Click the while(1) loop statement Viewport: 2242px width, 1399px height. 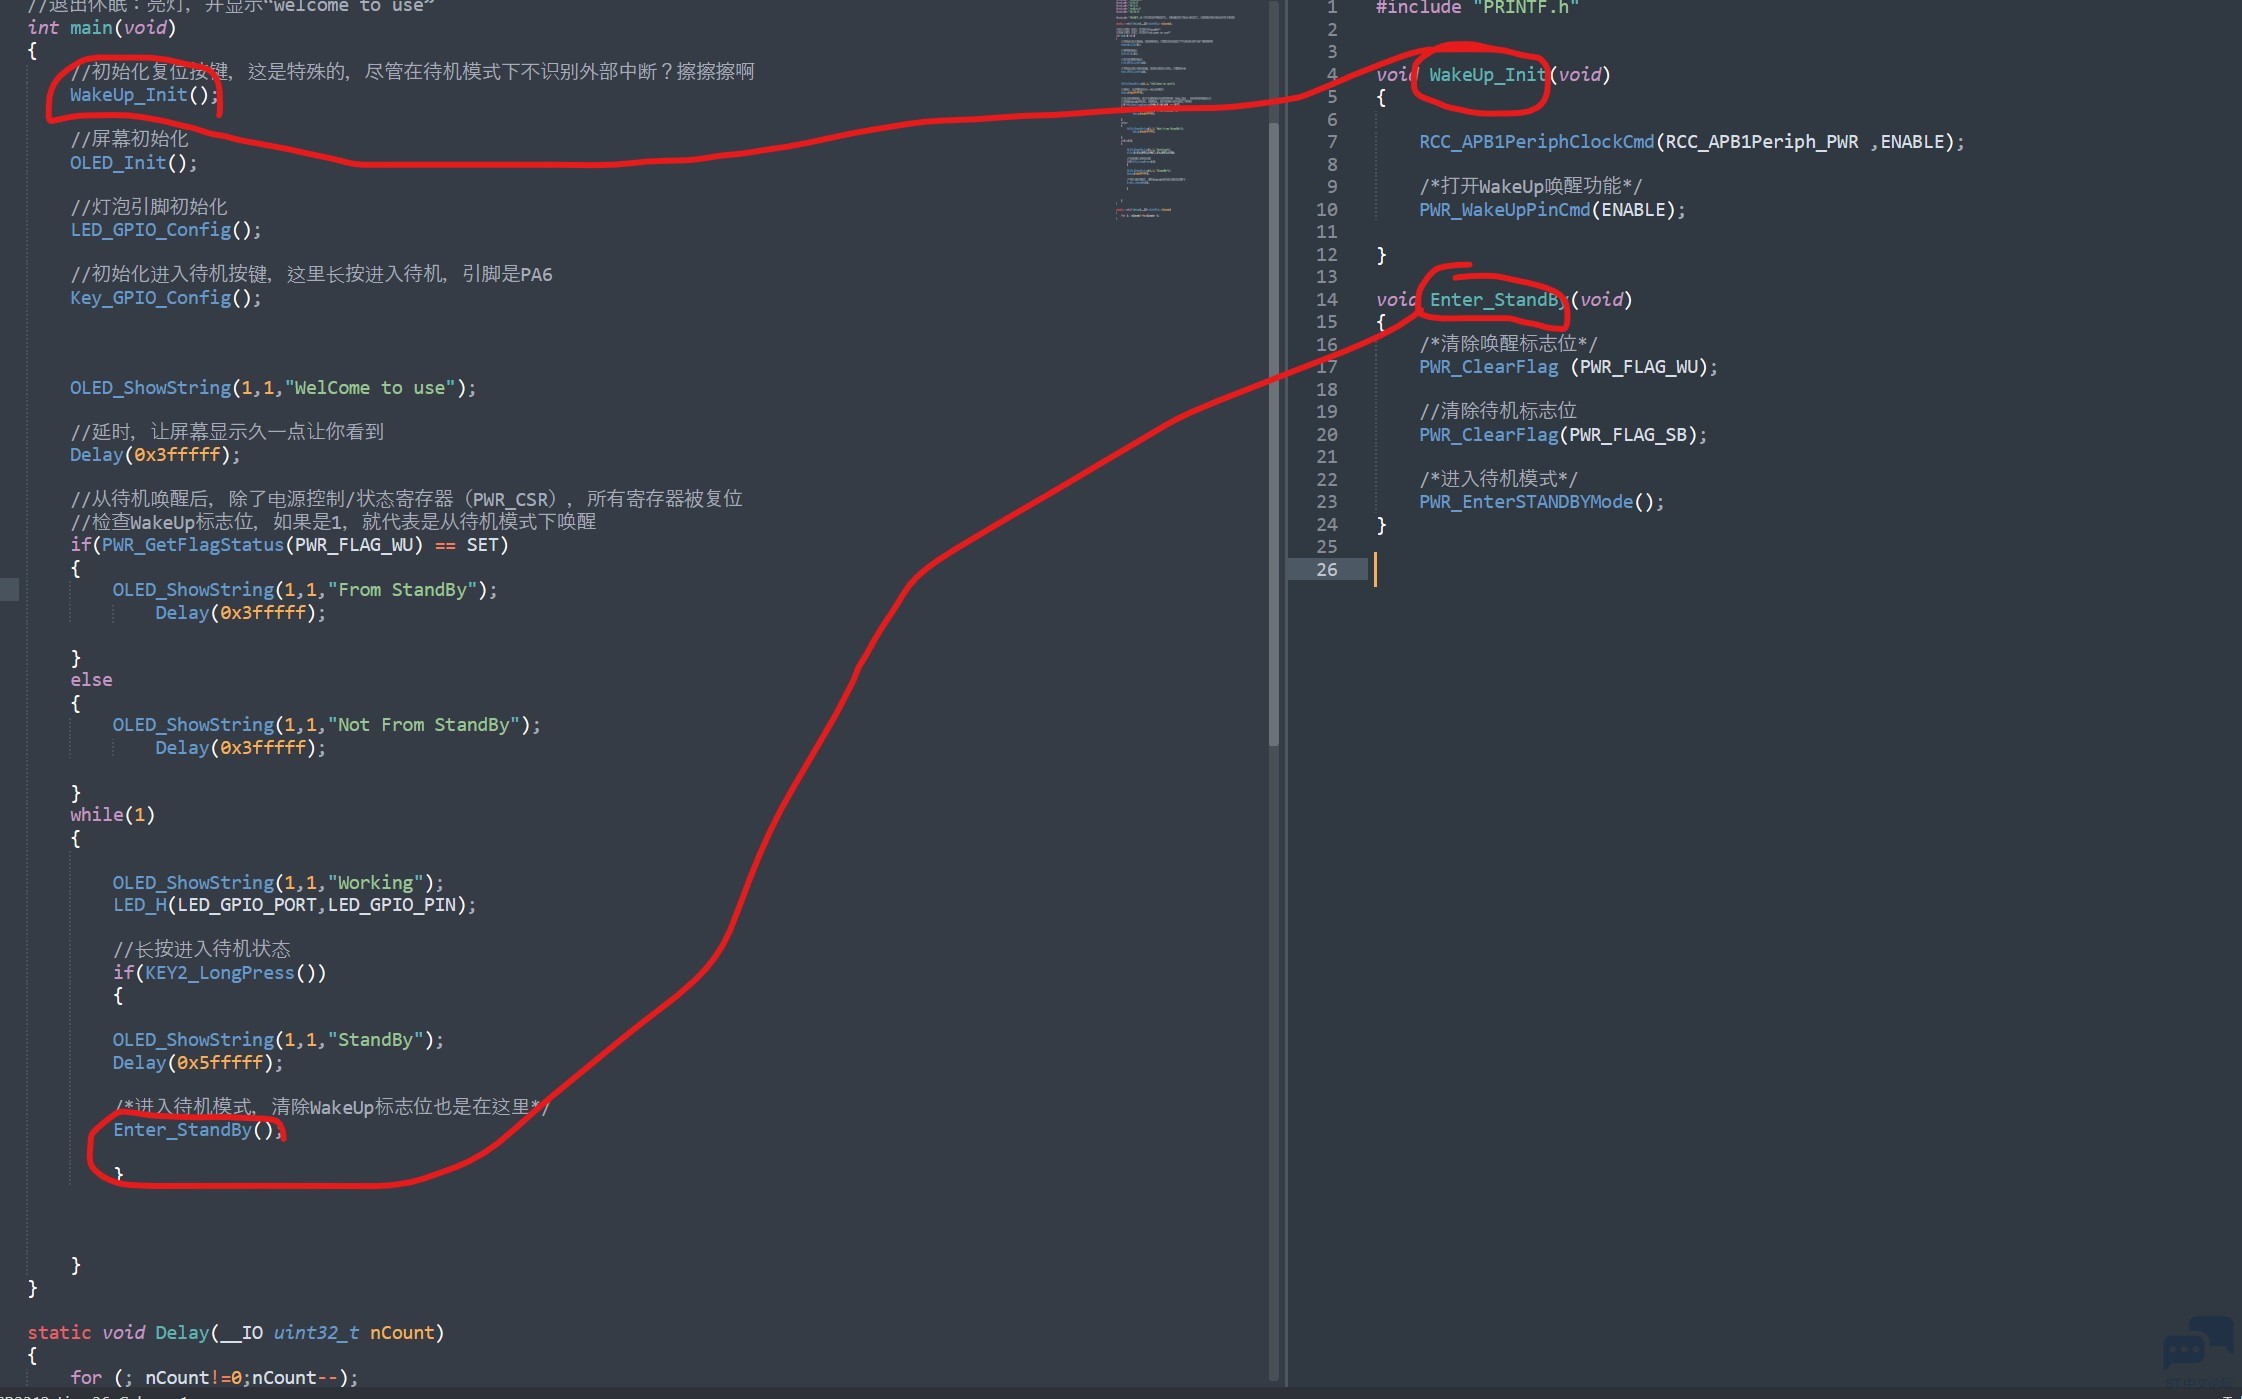point(112,815)
